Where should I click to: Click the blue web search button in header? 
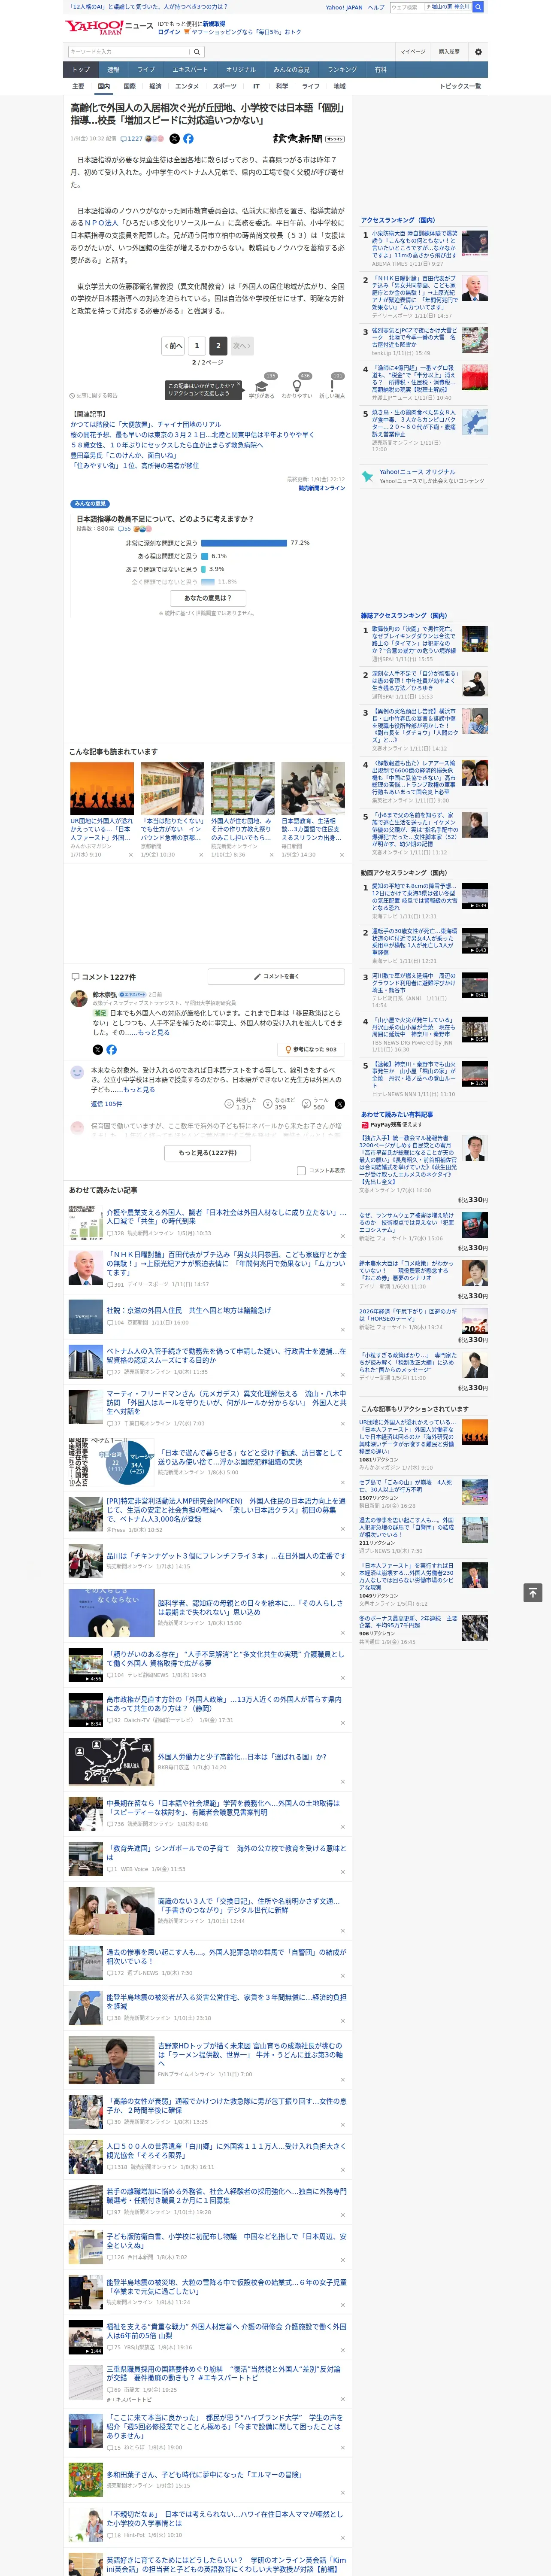click(478, 7)
